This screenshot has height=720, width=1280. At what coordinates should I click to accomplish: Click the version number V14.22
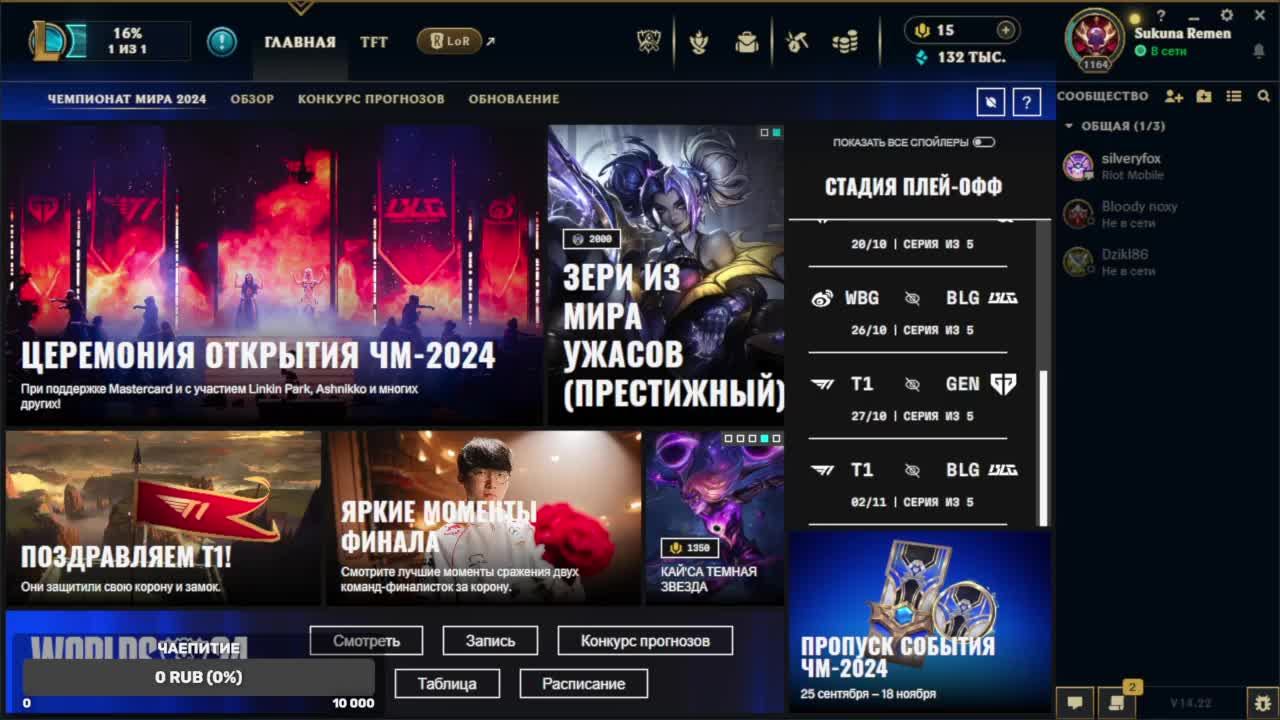1191,703
